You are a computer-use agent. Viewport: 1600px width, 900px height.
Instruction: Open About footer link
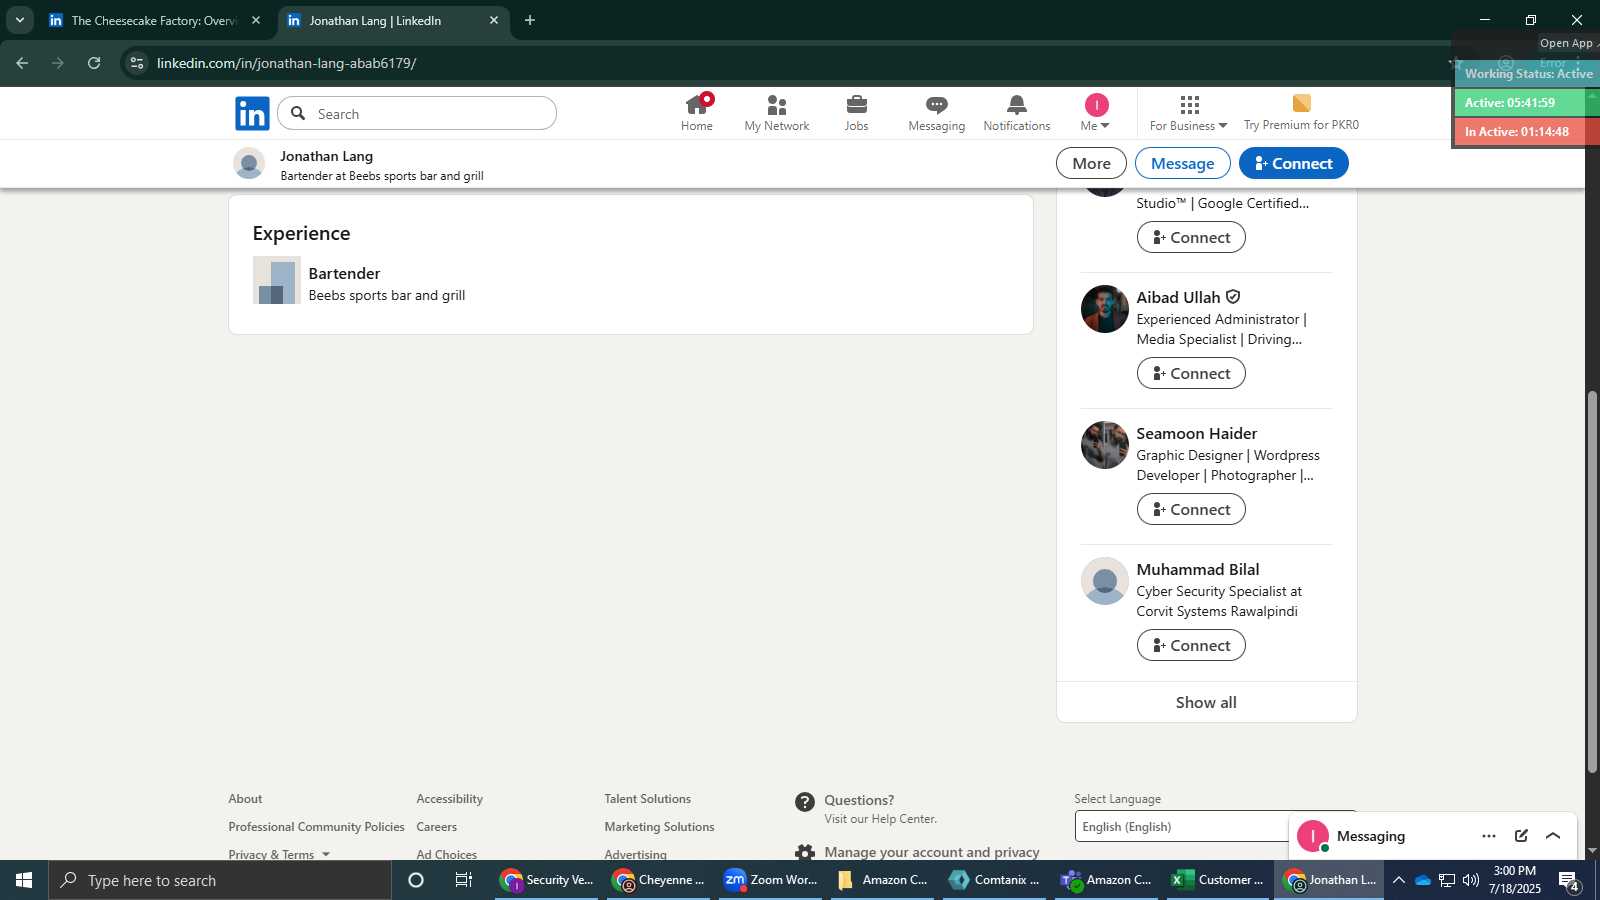point(245,798)
